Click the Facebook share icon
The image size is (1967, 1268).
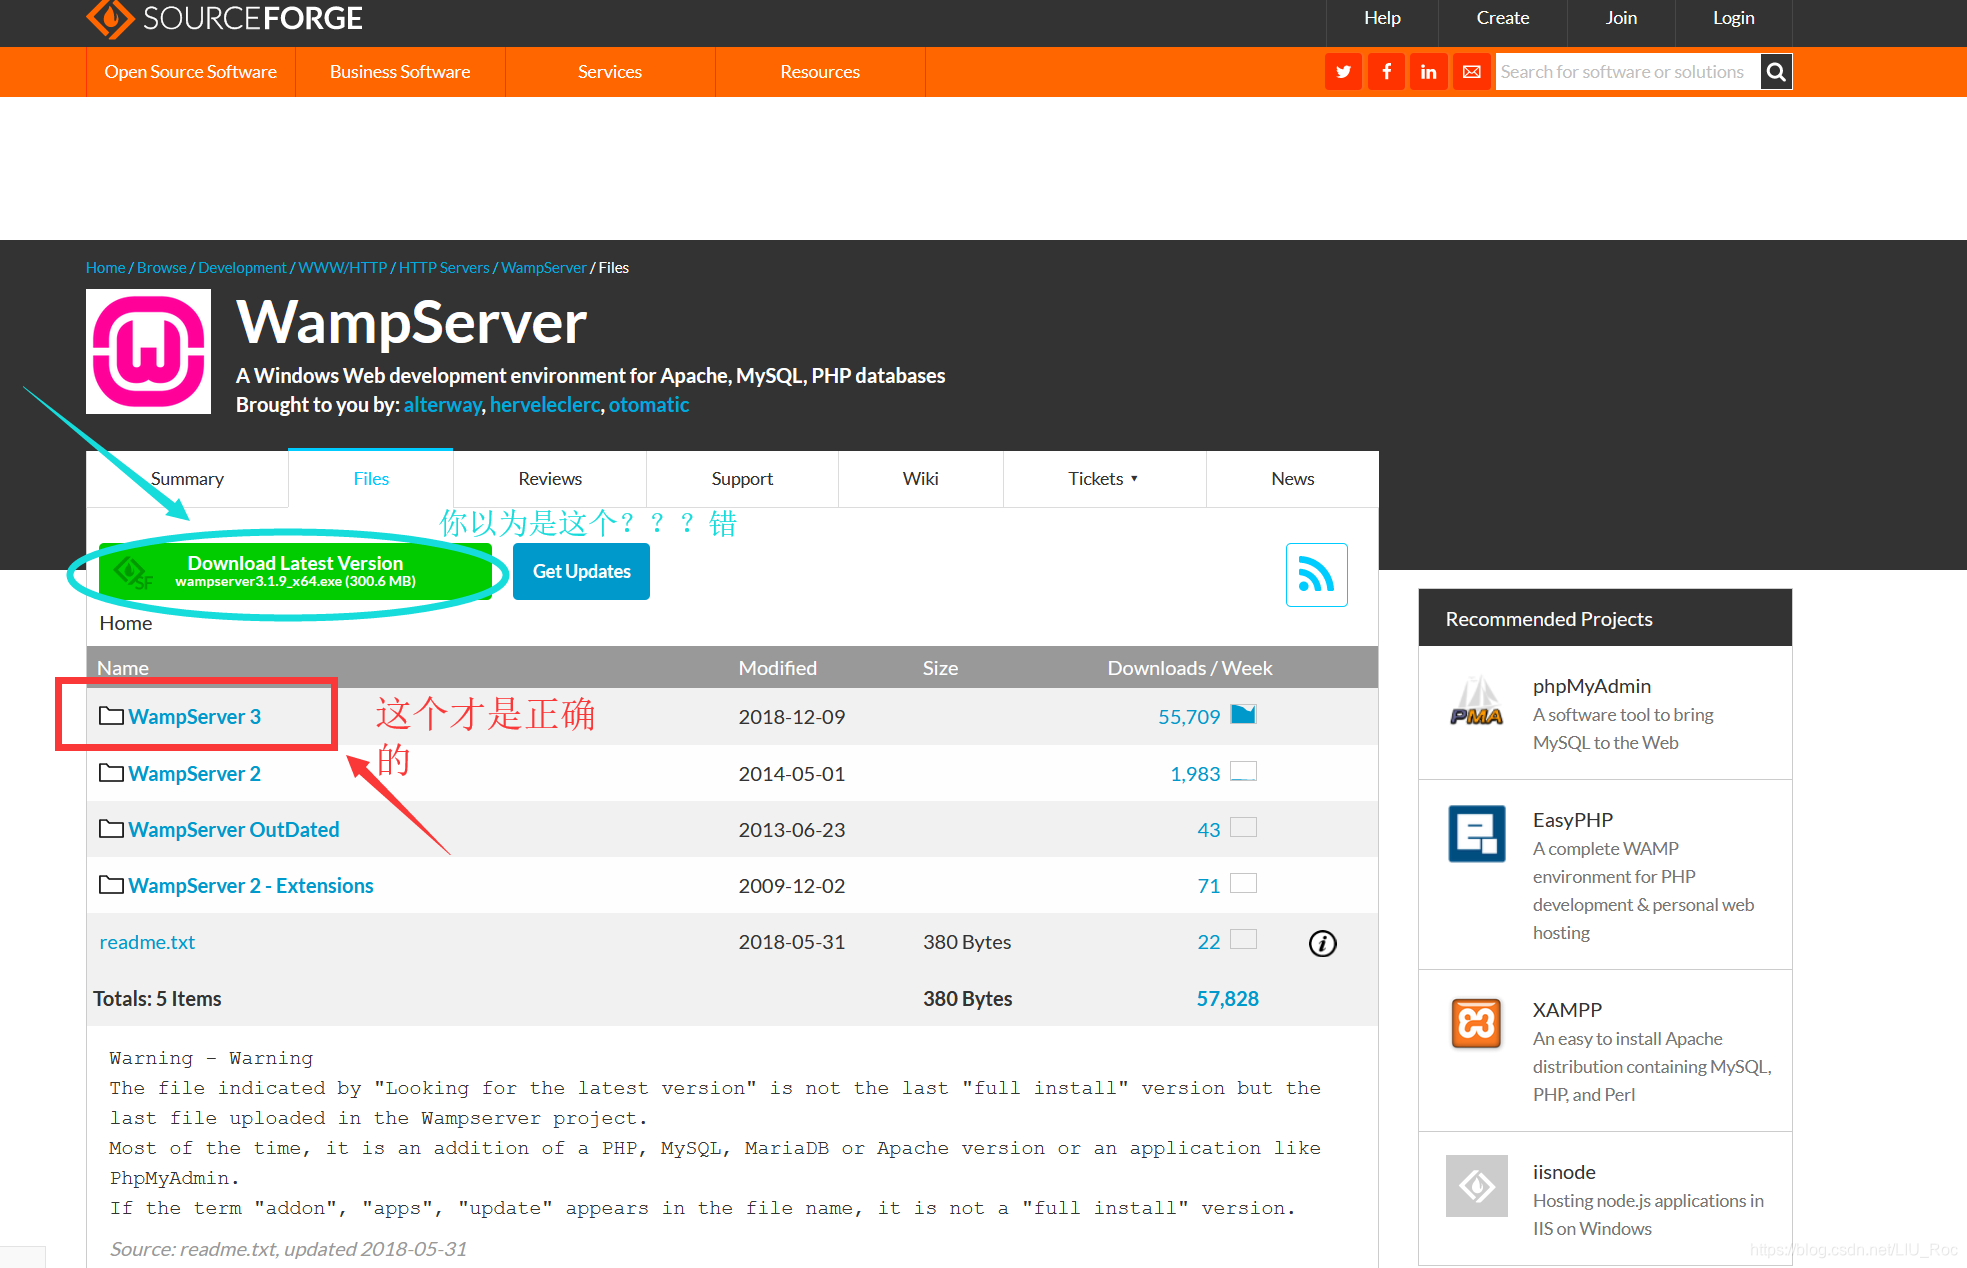1386,72
